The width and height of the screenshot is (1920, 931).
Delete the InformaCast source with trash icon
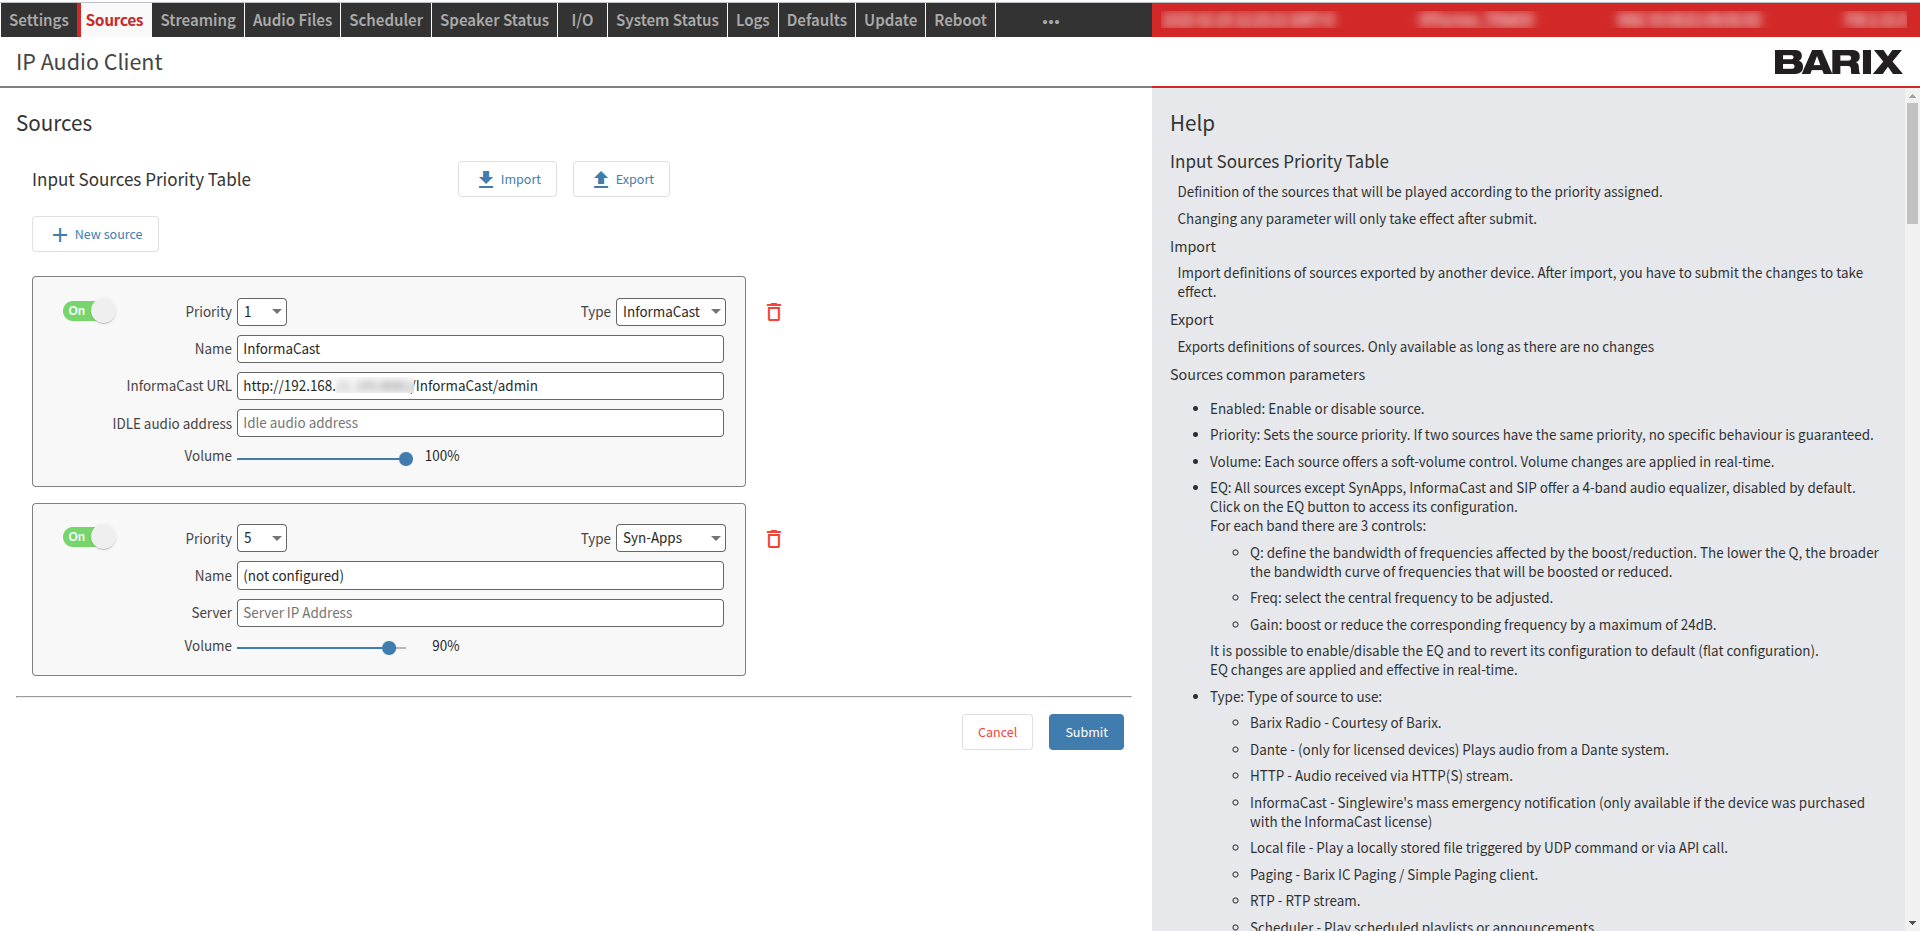pyautogui.click(x=773, y=312)
